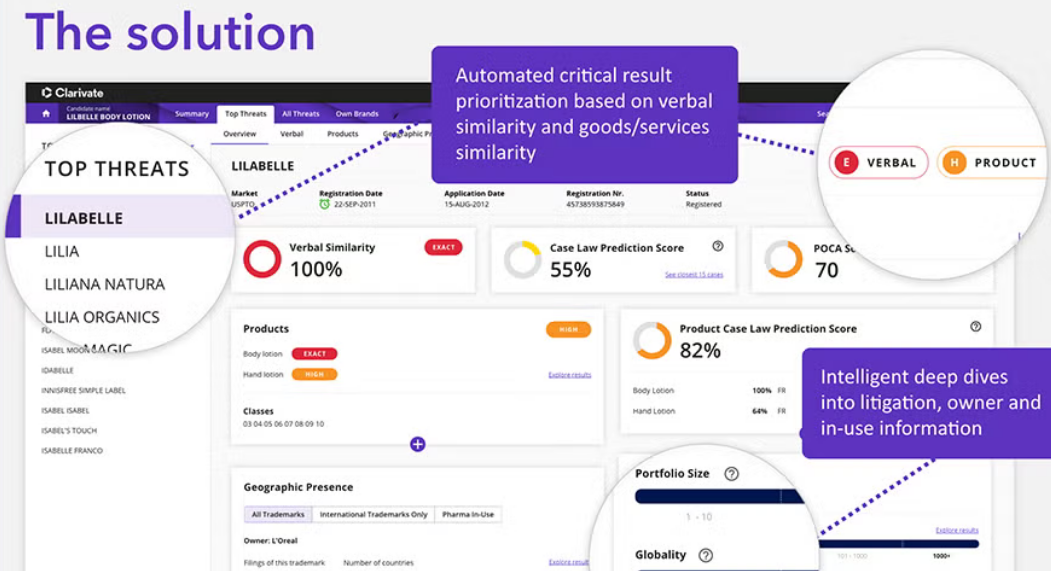
Task: Select LILIA in Top Threats list
Action: click(62, 251)
